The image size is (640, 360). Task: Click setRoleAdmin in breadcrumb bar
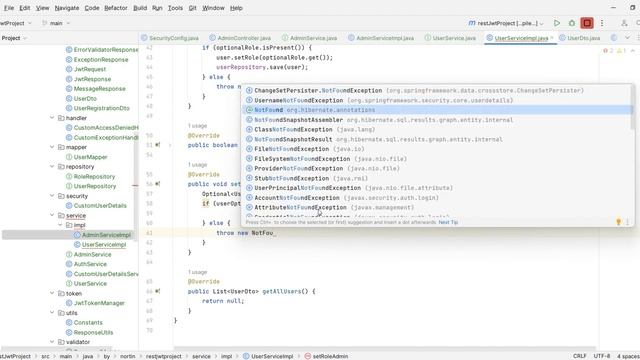coord(326,356)
